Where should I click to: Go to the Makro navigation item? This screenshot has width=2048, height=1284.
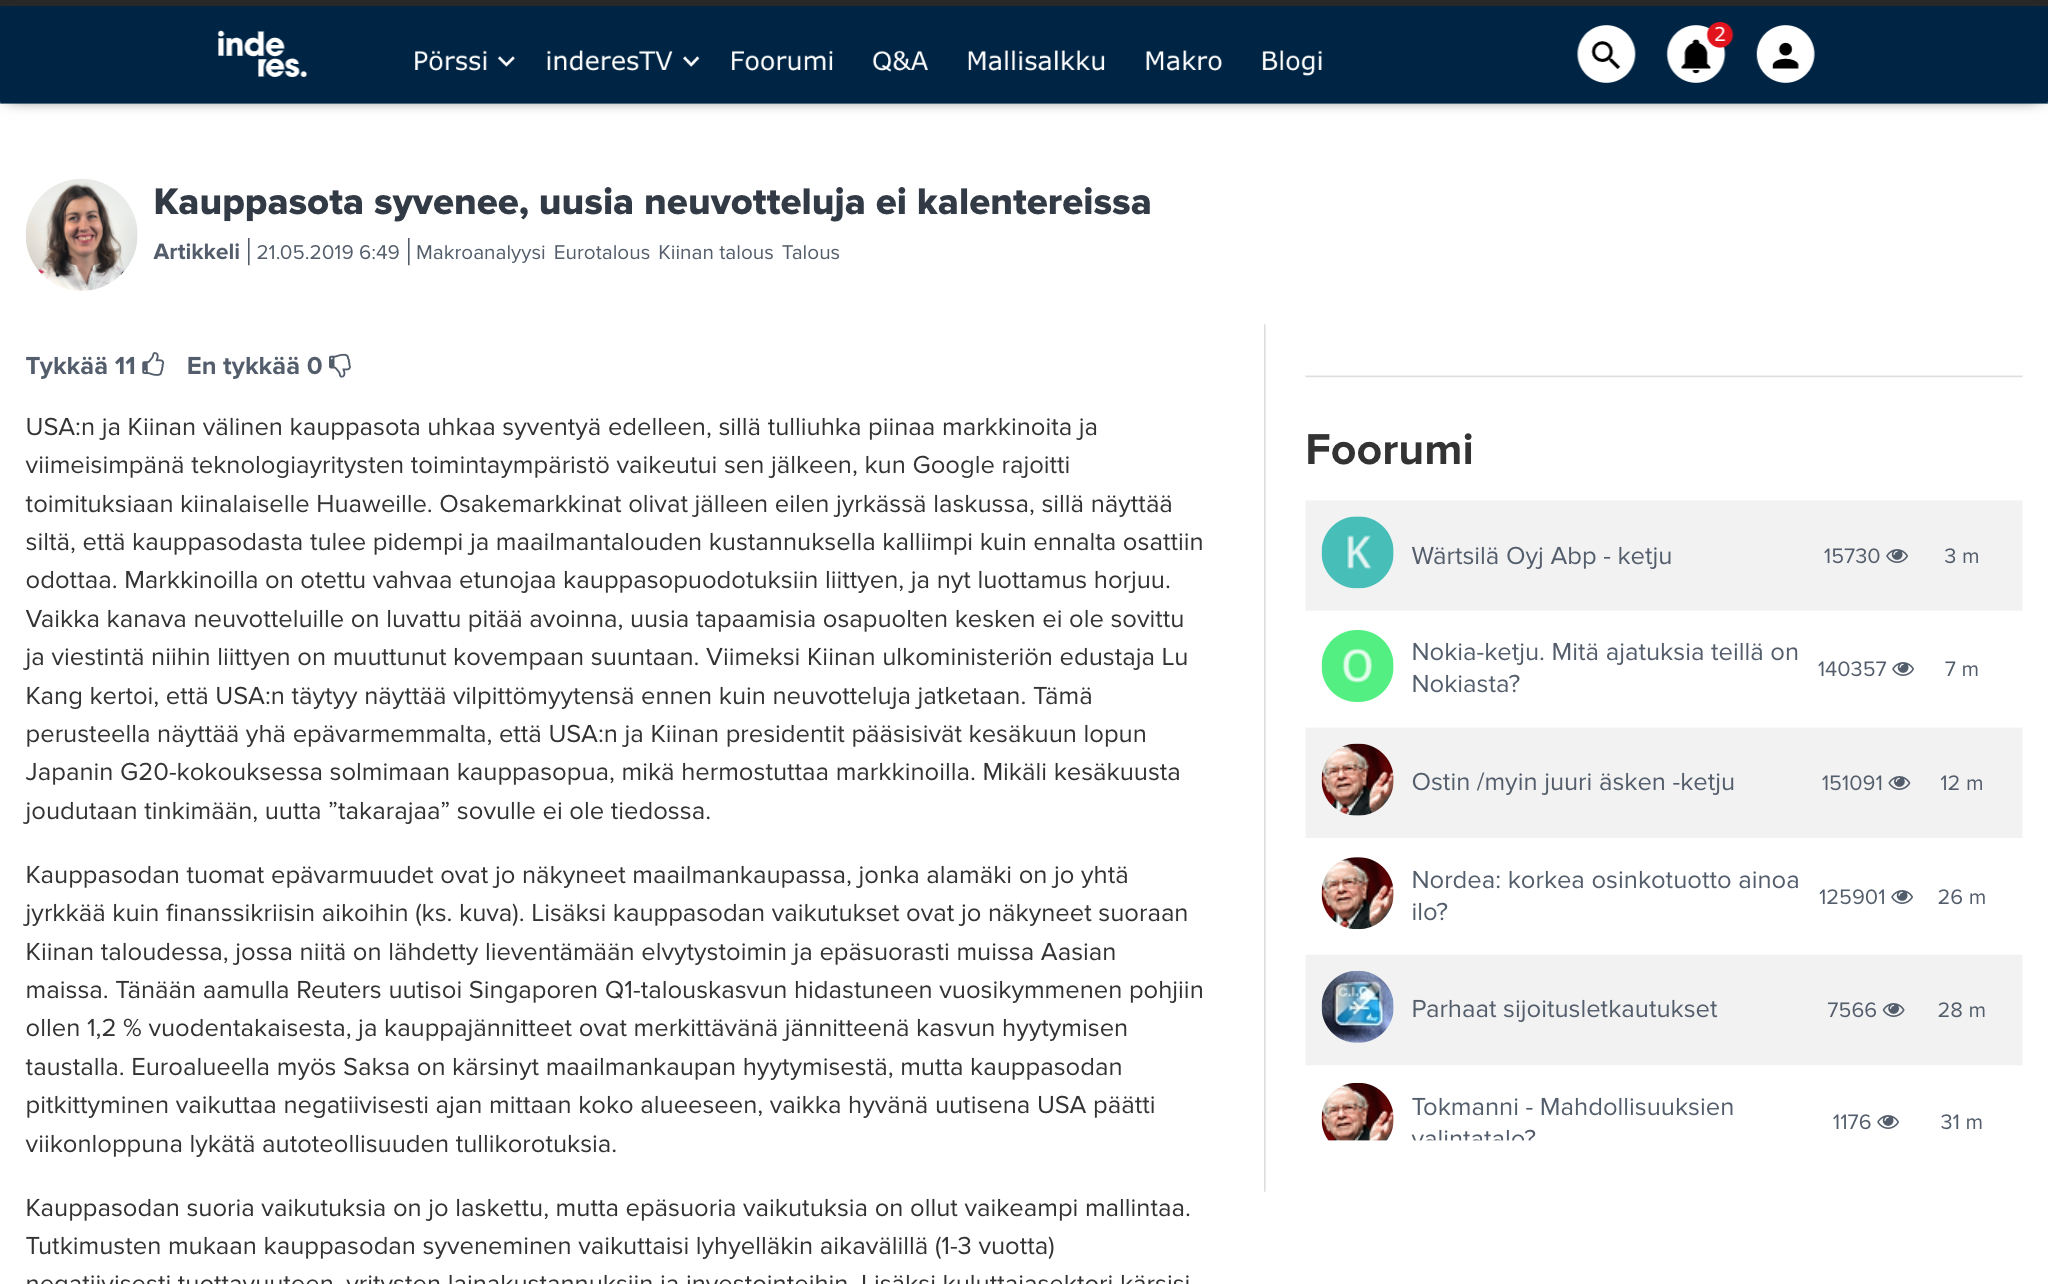(x=1183, y=61)
